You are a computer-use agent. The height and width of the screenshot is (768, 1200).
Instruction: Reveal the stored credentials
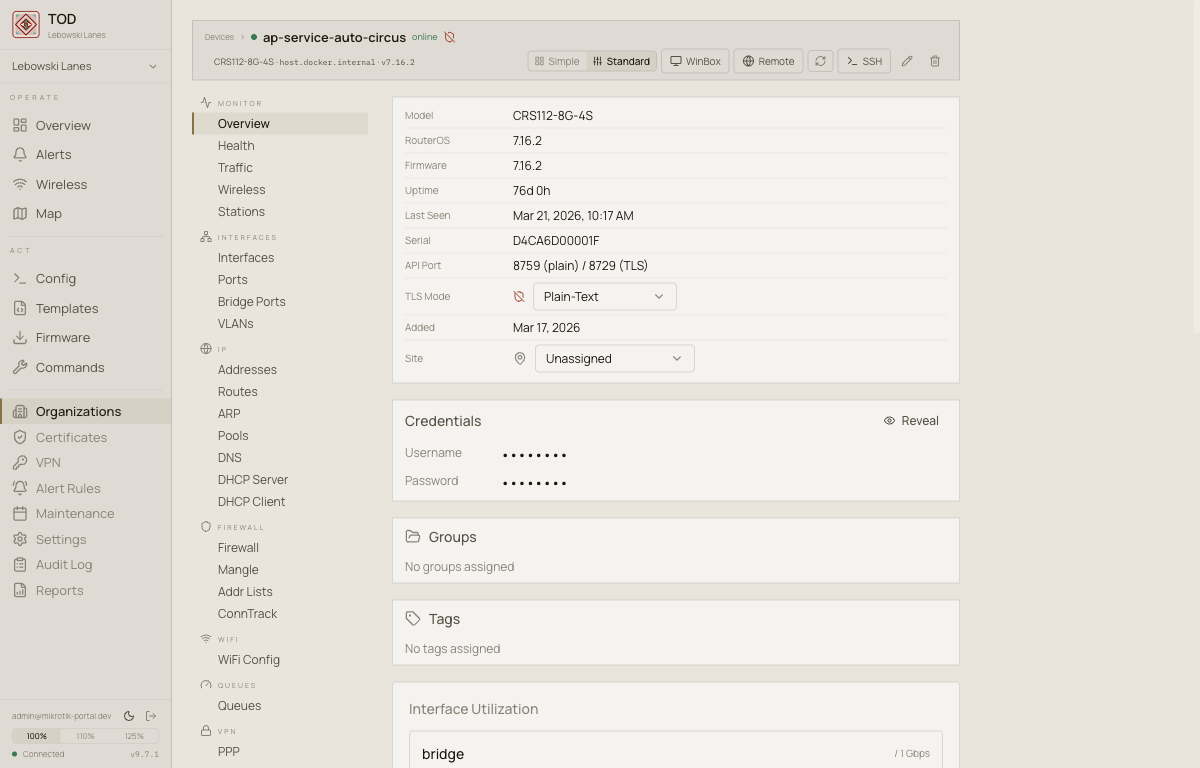[910, 420]
